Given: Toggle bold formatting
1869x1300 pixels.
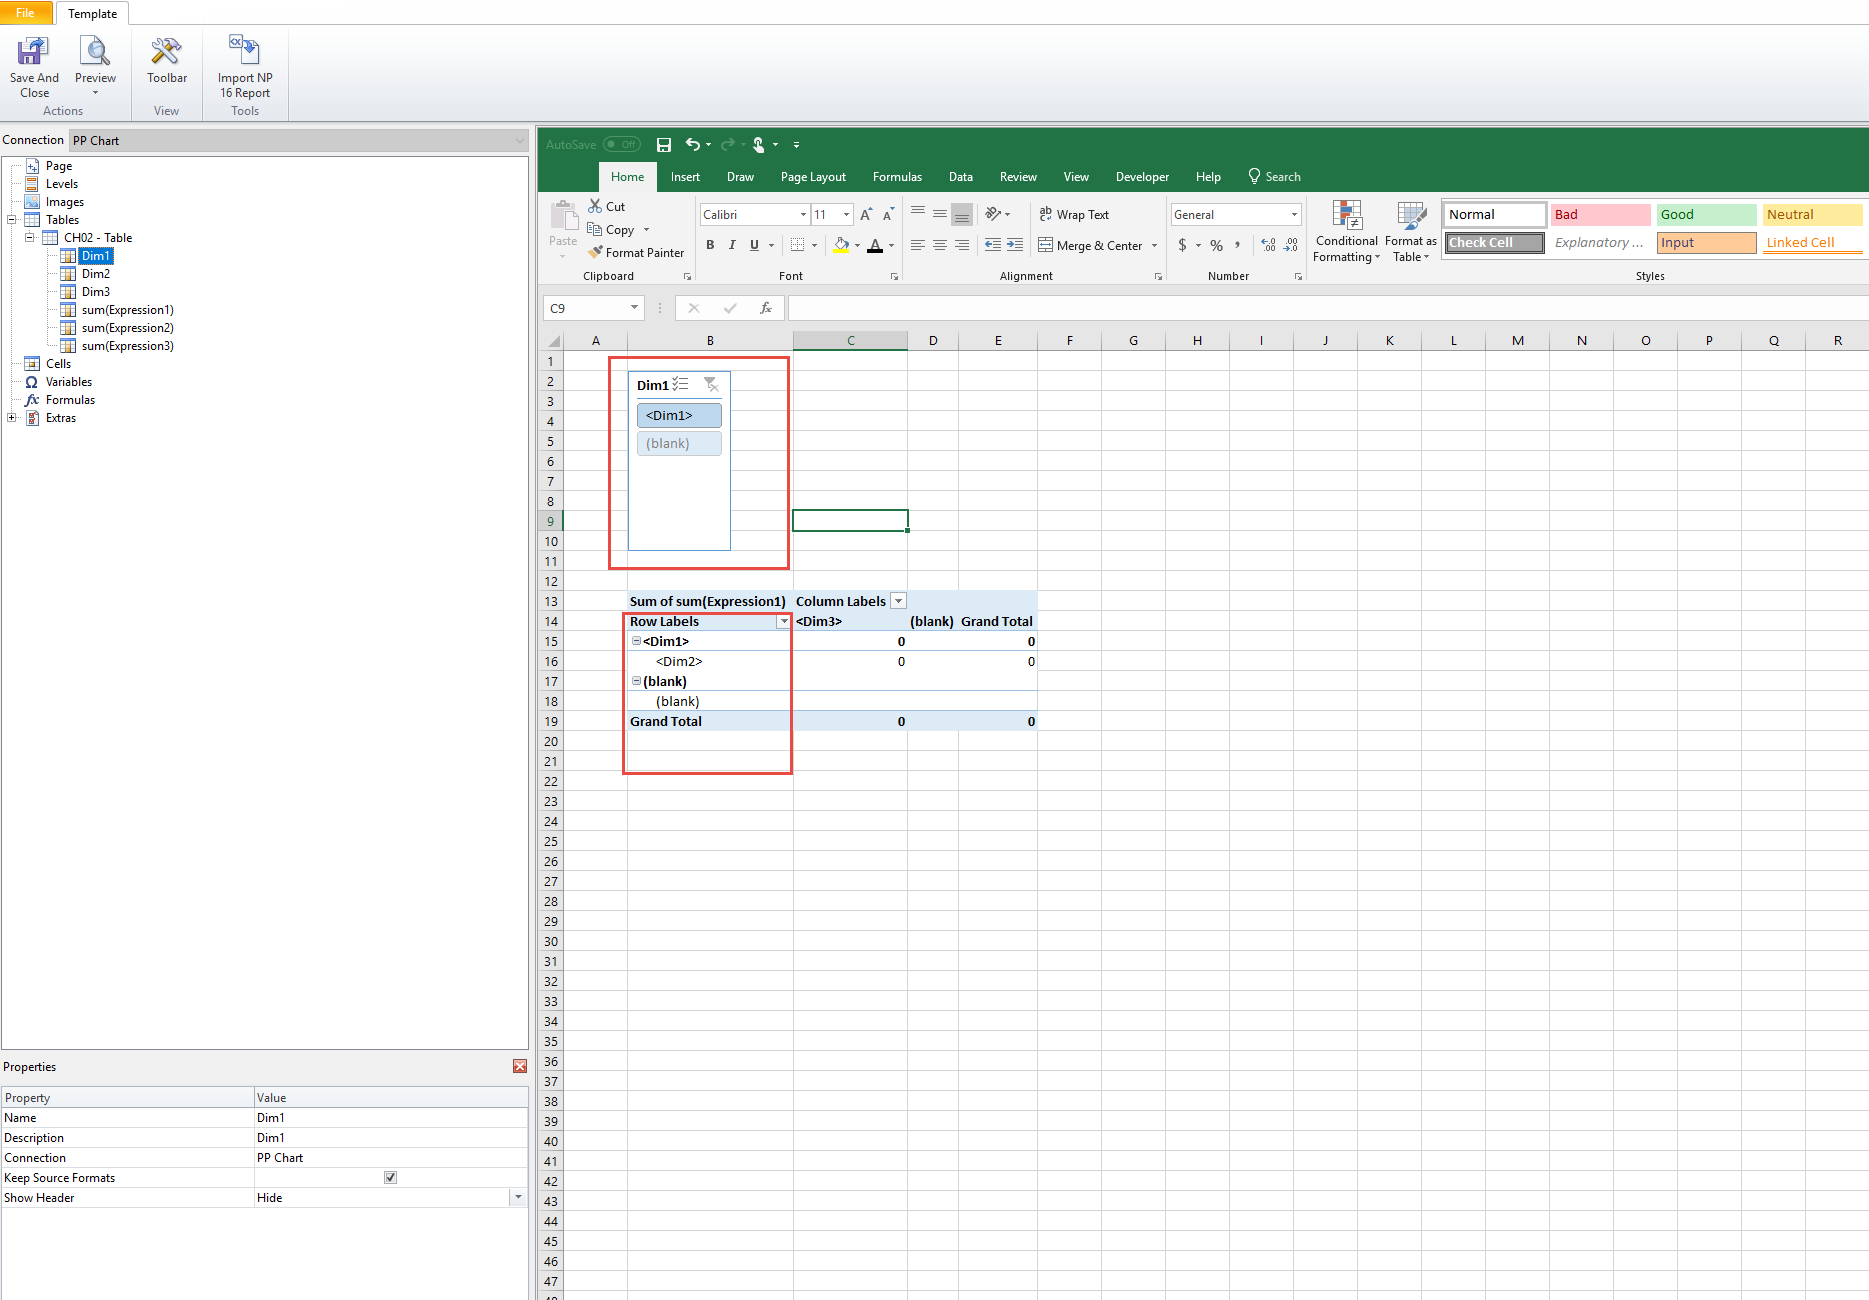Looking at the screenshot, I should click(710, 246).
